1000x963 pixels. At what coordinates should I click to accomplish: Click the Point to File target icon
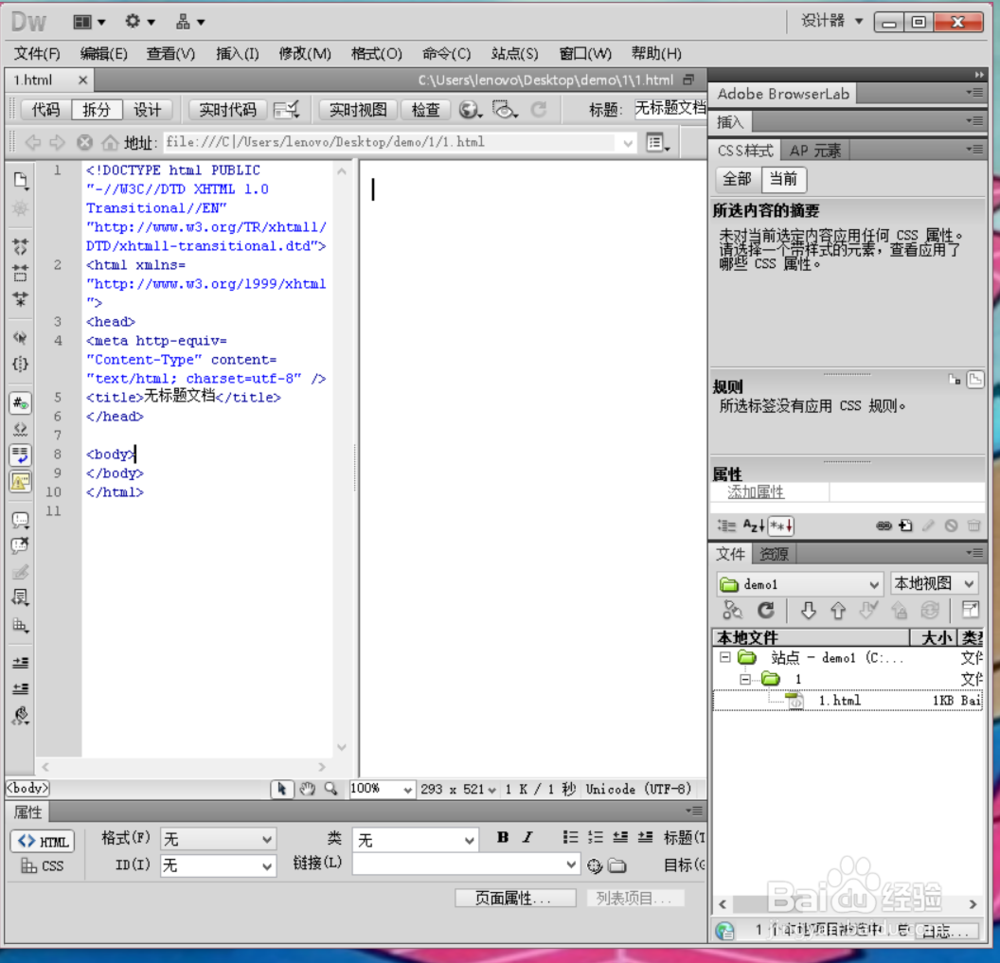594,865
